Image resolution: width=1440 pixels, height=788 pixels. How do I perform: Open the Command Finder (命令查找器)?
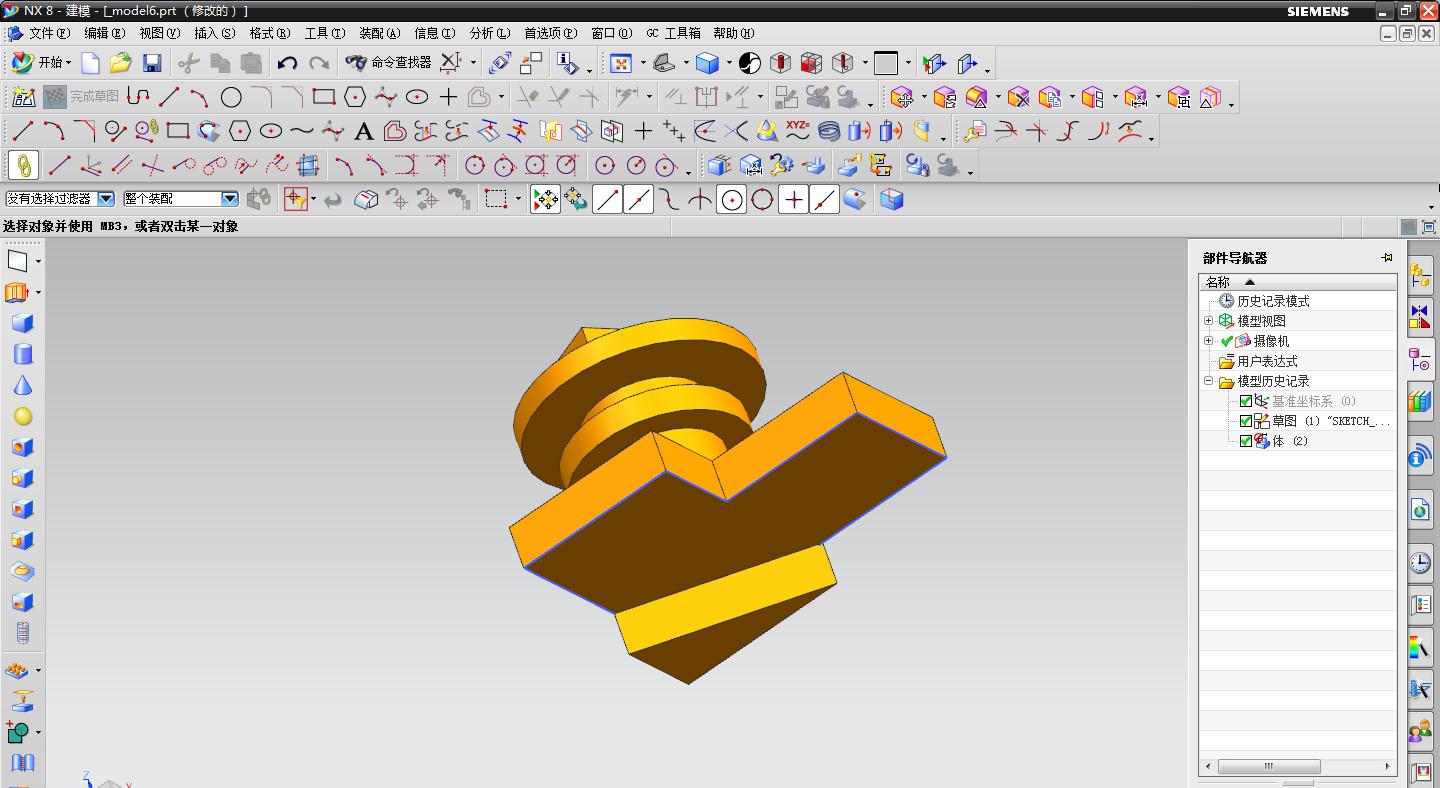click(x=388, y=63)
